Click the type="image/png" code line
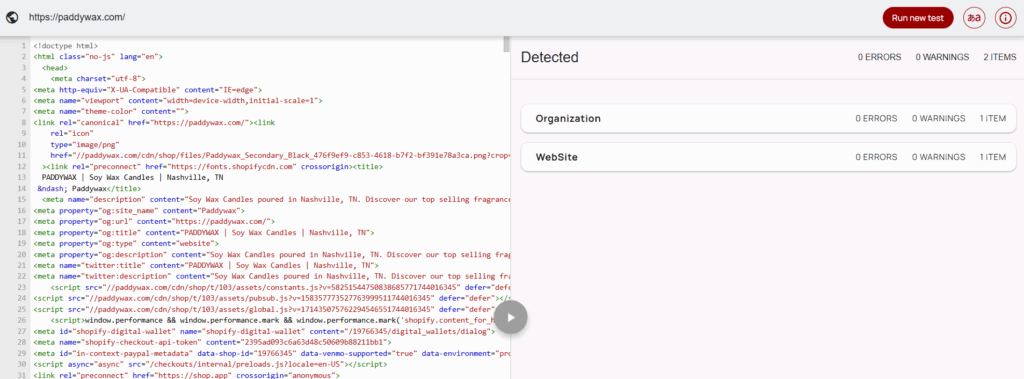 85,144
